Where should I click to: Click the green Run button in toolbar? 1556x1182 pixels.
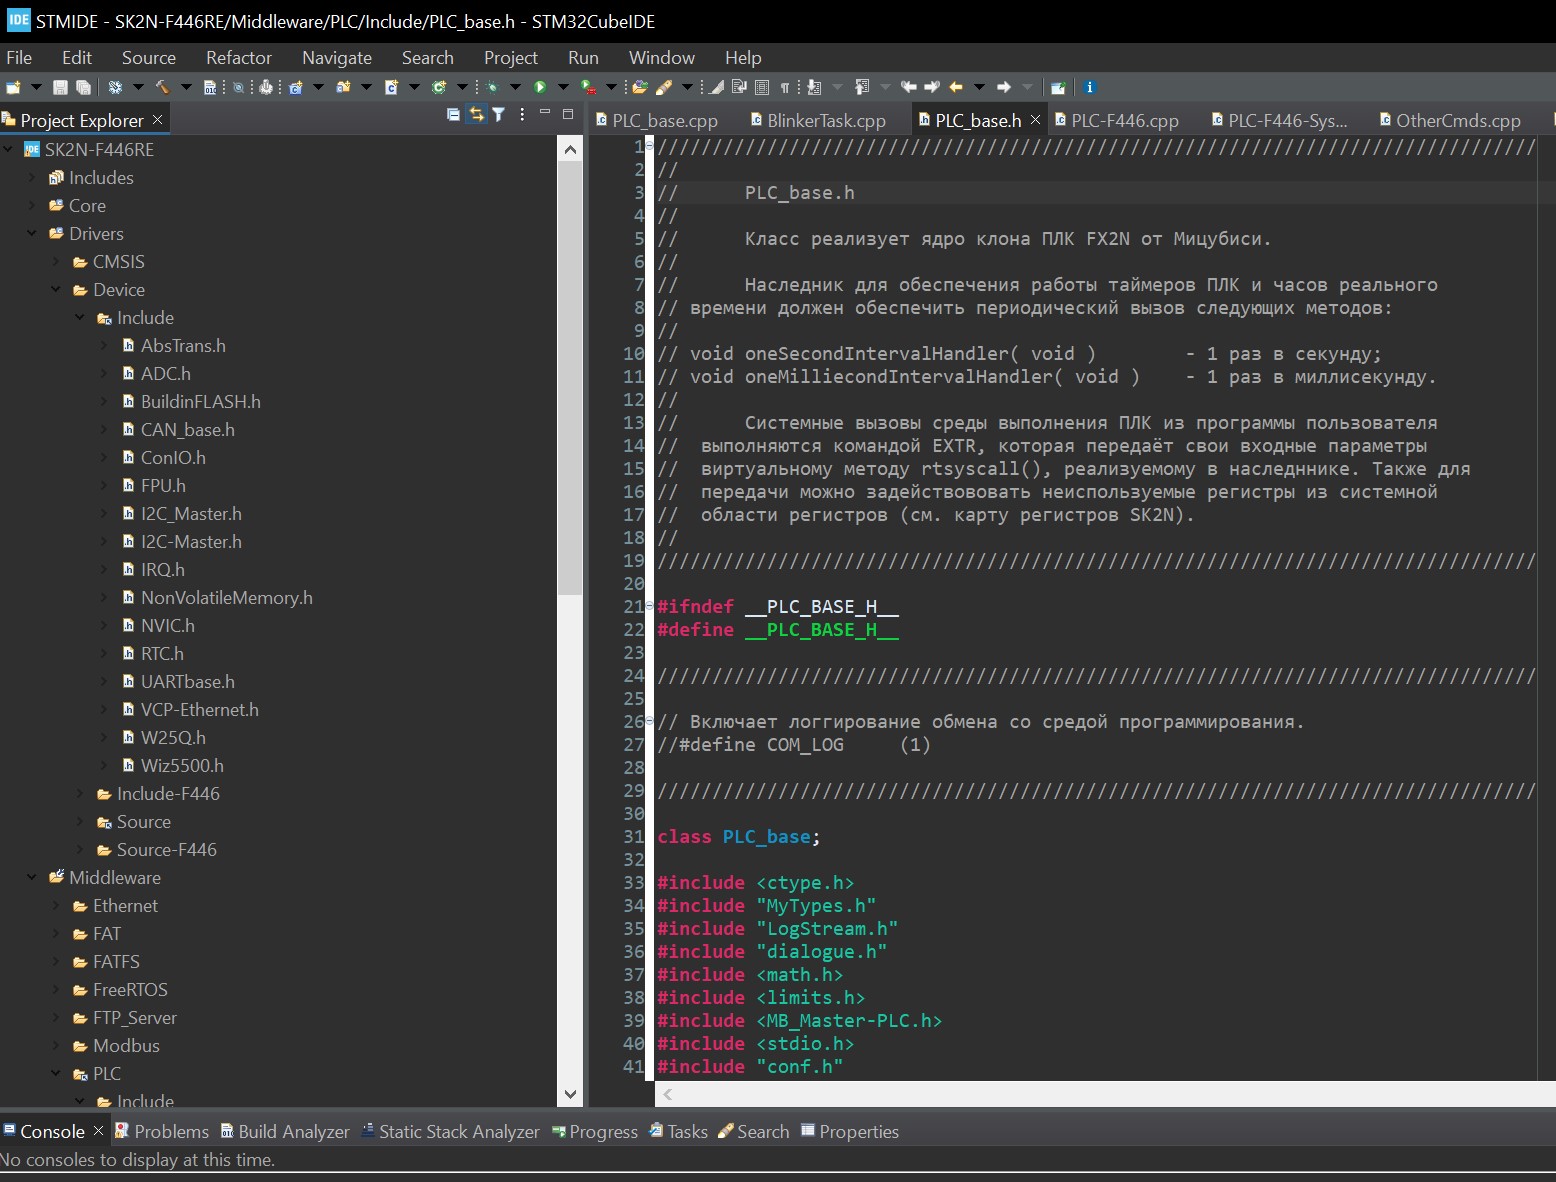540,87
